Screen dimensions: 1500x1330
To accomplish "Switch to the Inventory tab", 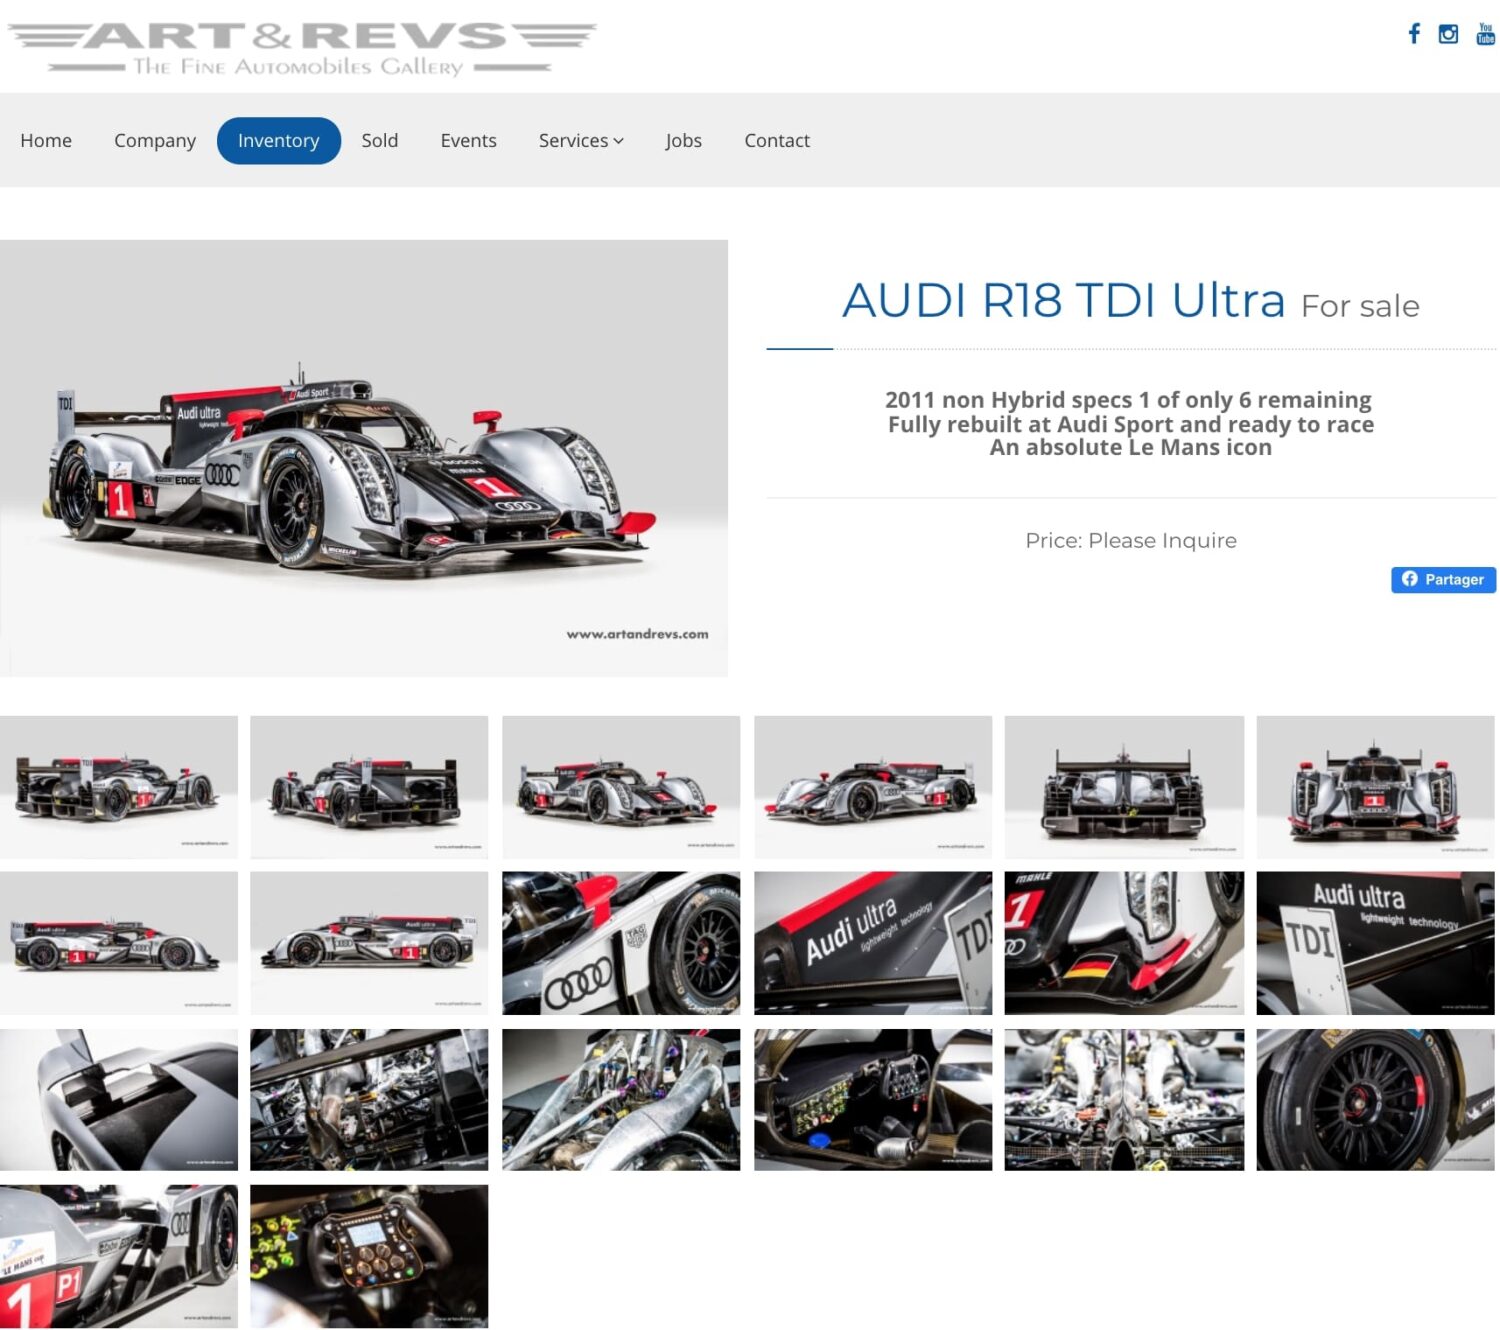I will pos(279,140).
